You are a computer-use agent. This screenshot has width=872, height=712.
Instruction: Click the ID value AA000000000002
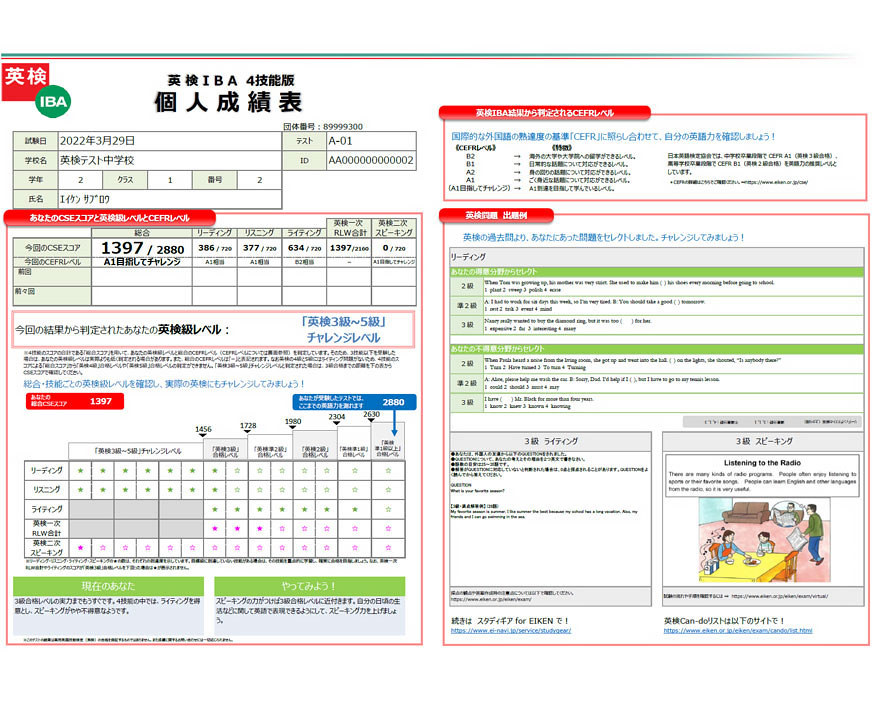click(371, 160)
